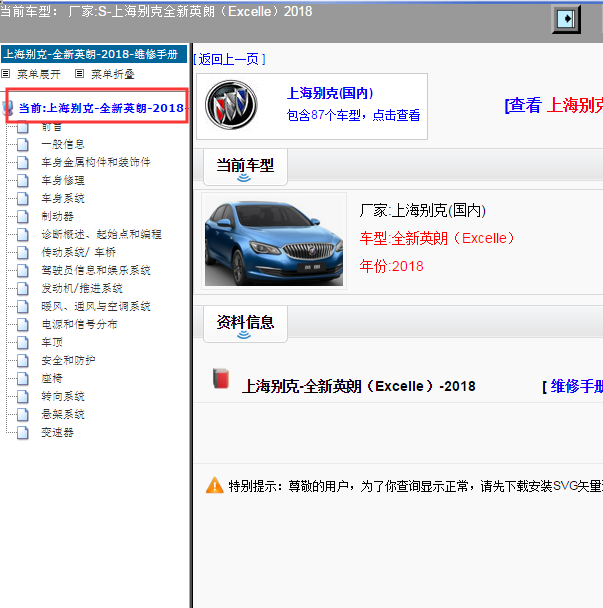Viewport: 603px width, 608px height.
Task: Click the 车型:全新英朗（Excelle） text
Action: (437, 238)
